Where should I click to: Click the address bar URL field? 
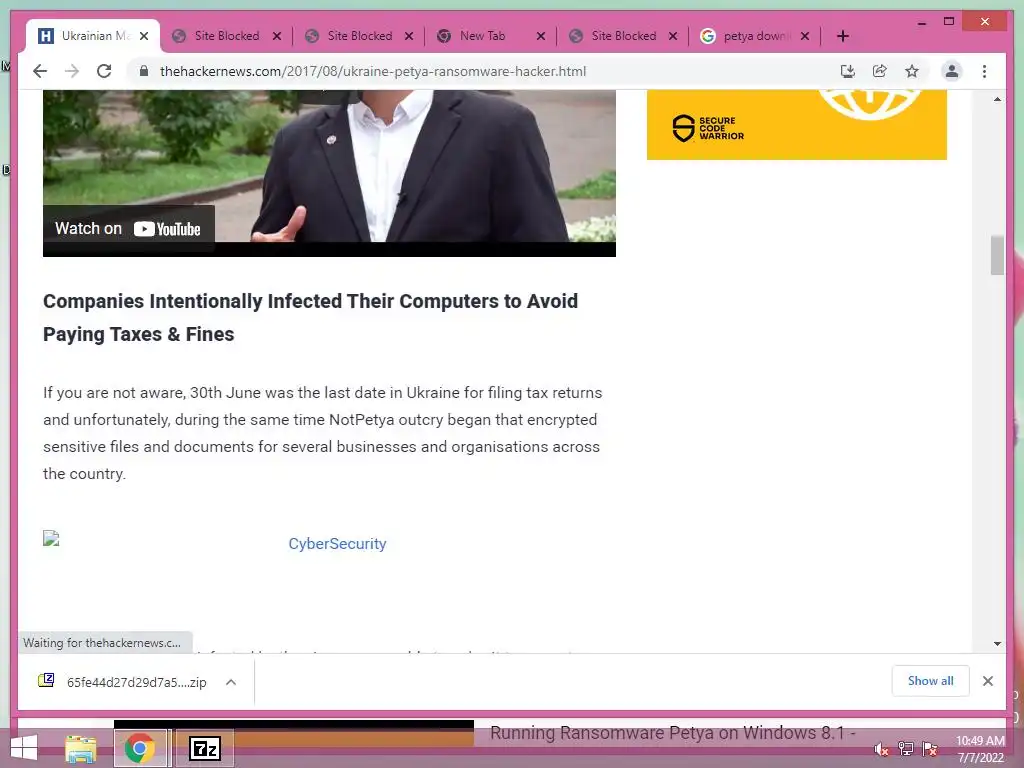483,71
